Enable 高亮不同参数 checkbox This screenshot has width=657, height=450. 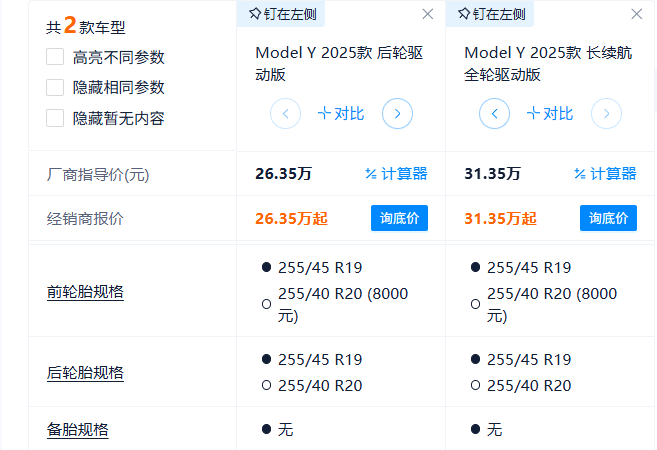click(x=55, y=57)
